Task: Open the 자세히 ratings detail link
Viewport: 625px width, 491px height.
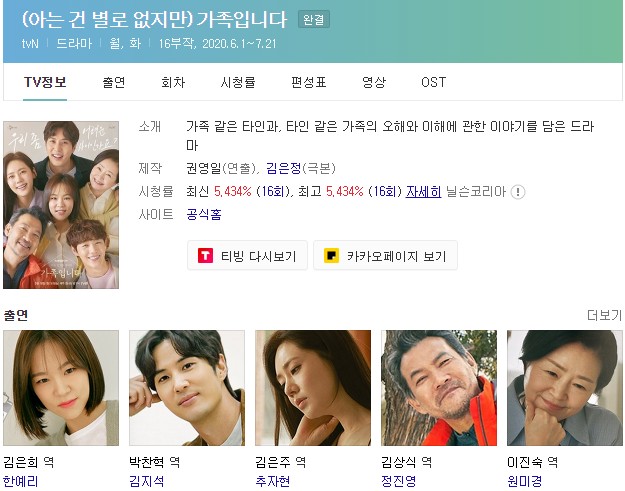Action: [x=423, y=192]
